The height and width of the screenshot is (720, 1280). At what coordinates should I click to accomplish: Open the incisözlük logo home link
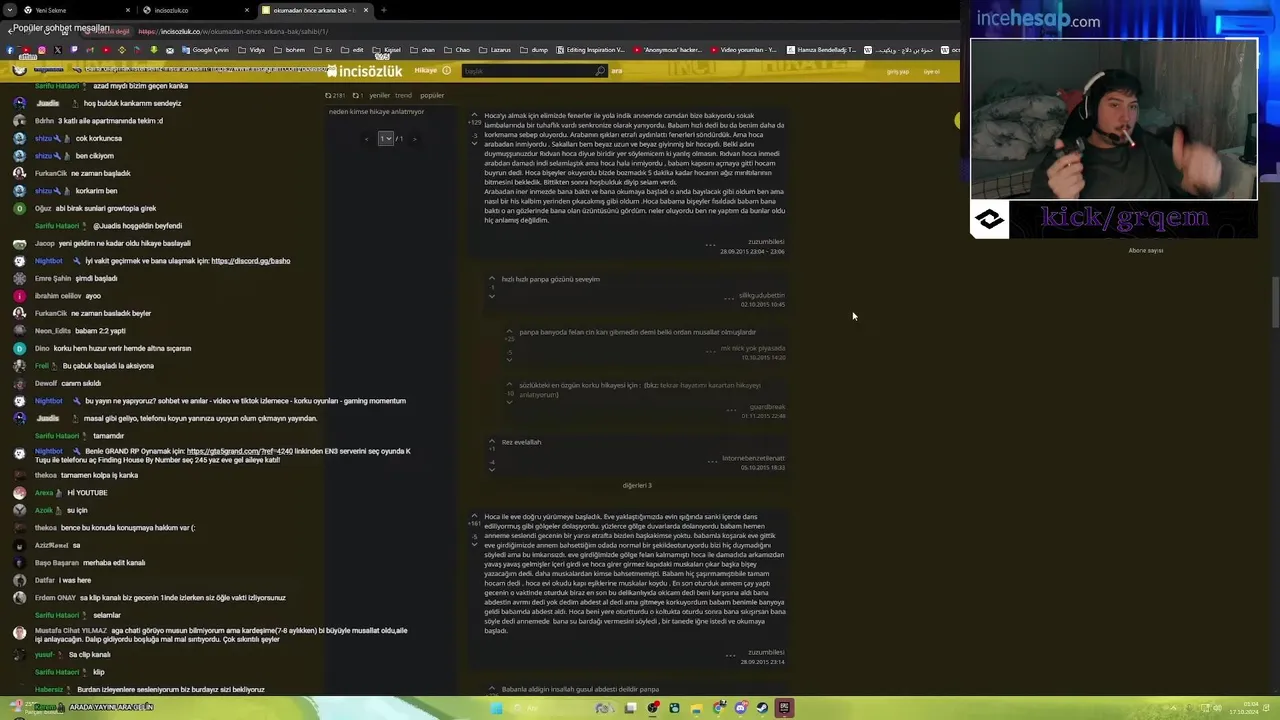(364, 71)
